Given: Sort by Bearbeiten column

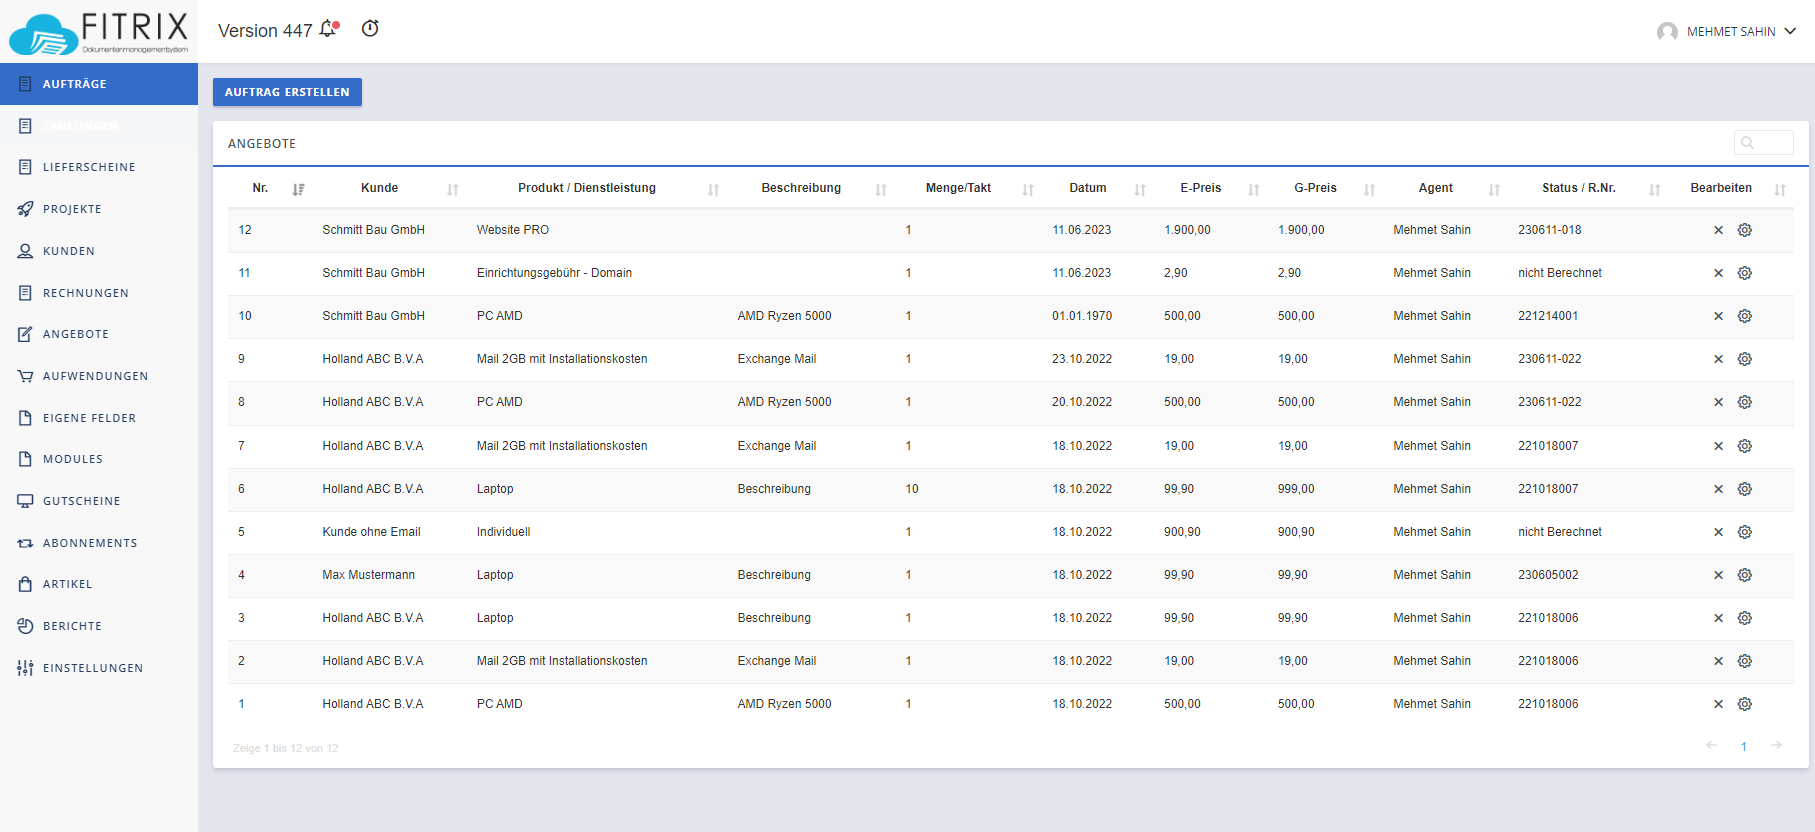Looking at the screenshot, I should [1732, 188].
